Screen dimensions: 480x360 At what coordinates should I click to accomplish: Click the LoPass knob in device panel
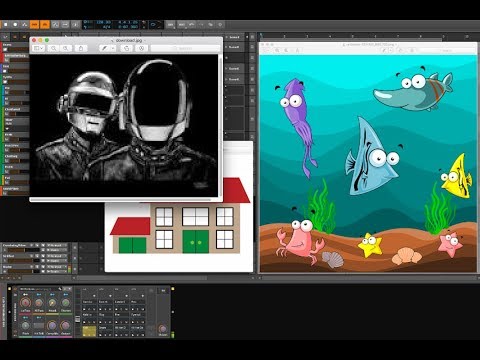pyautogui.click(x=25, y=303)
